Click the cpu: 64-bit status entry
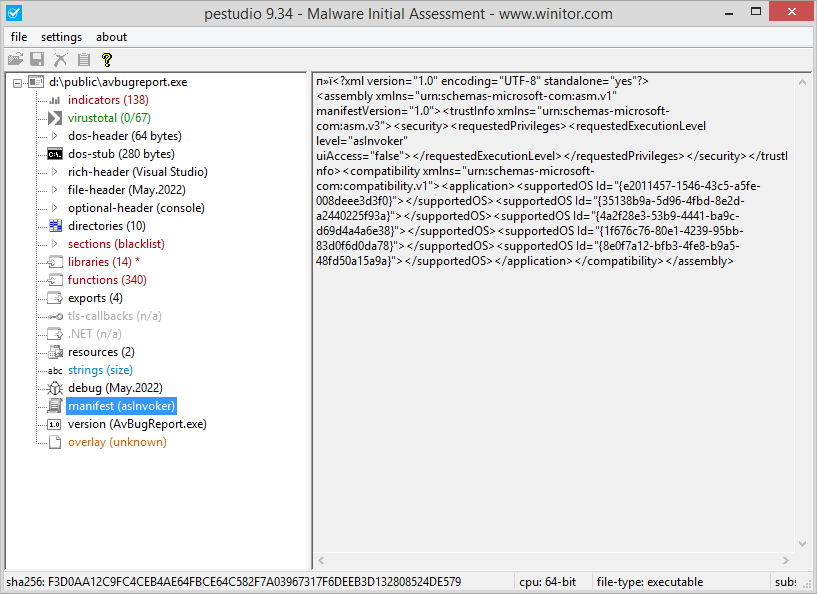This screenshot has width=817, height=594. (548, 582)
